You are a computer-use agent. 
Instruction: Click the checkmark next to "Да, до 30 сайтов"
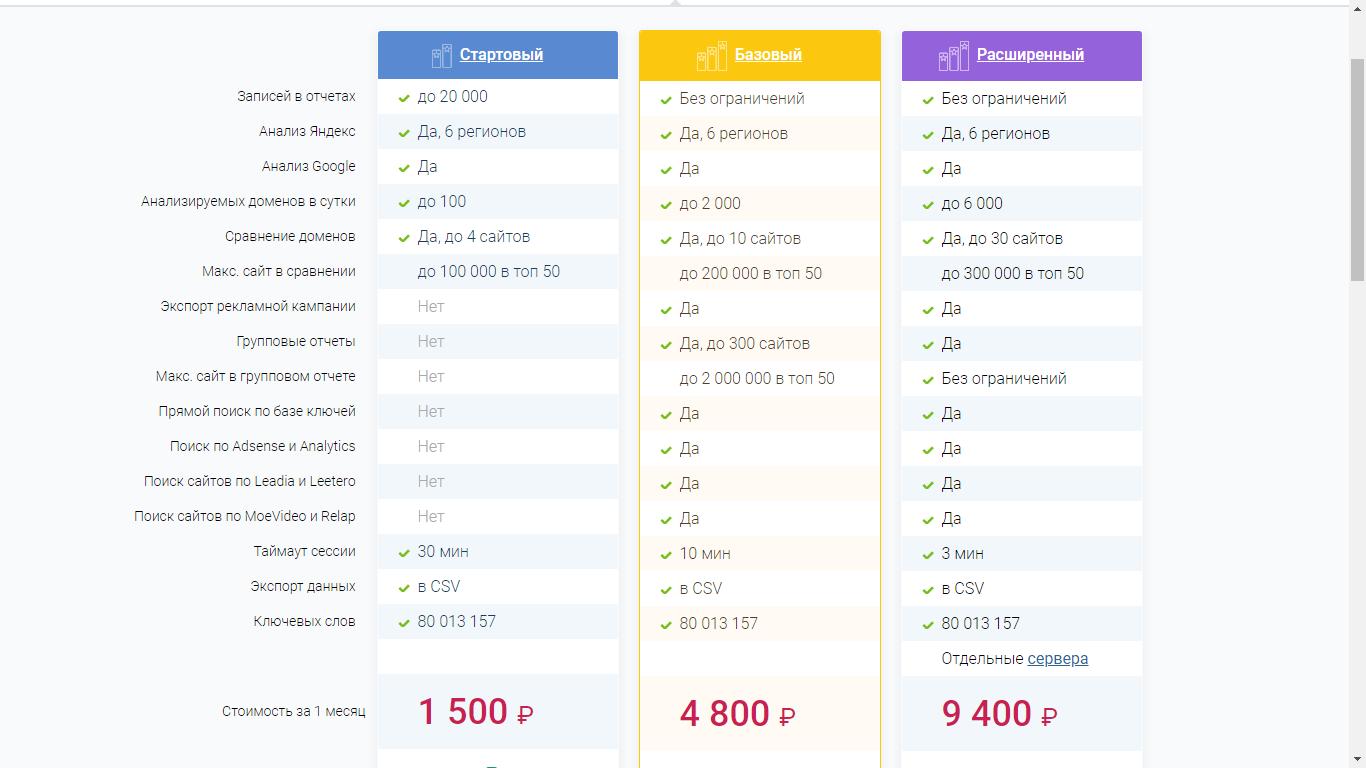point(928,240)
